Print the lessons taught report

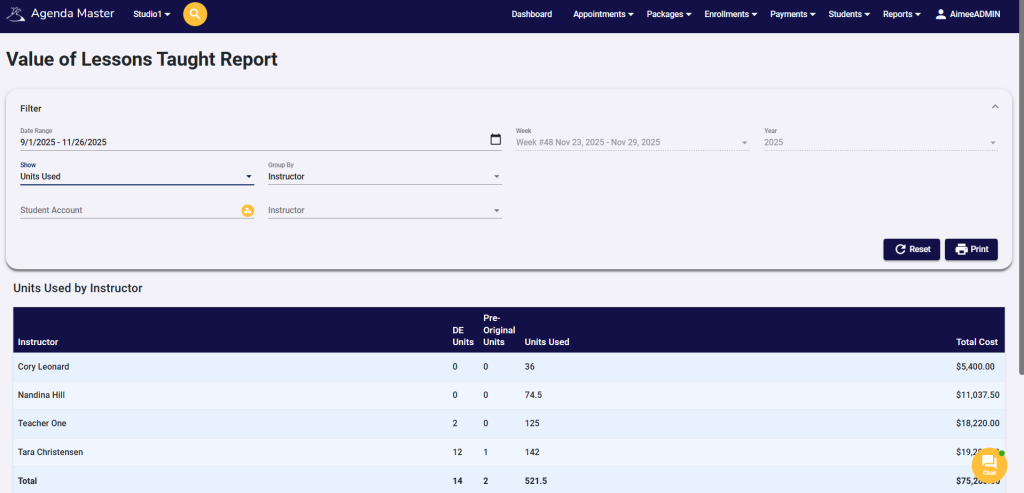coord(971,249)
